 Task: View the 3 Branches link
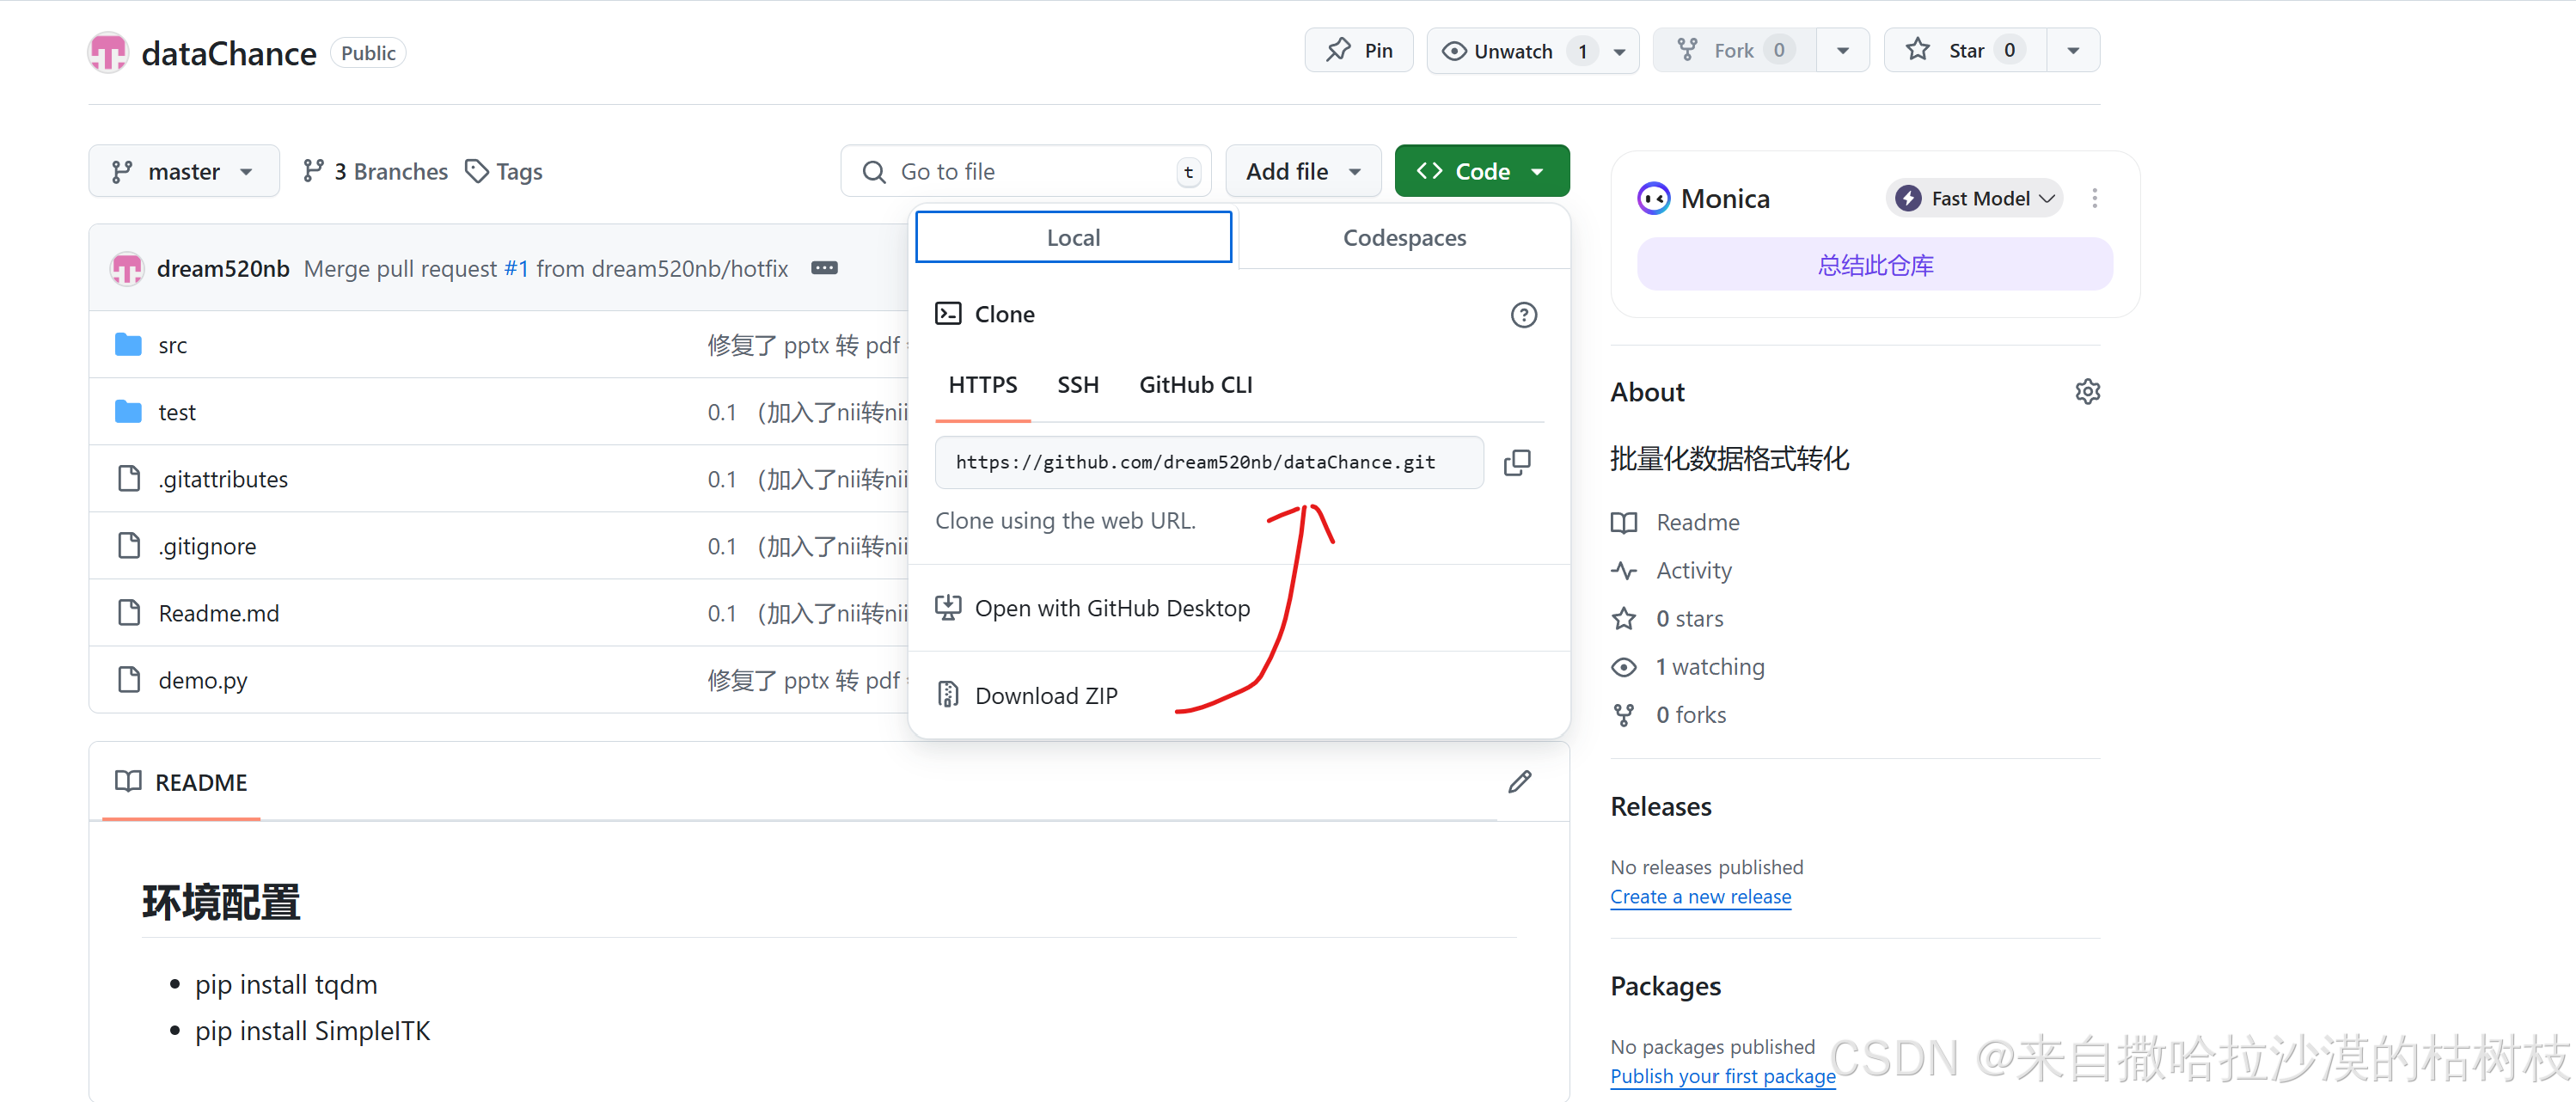point(375,172)
